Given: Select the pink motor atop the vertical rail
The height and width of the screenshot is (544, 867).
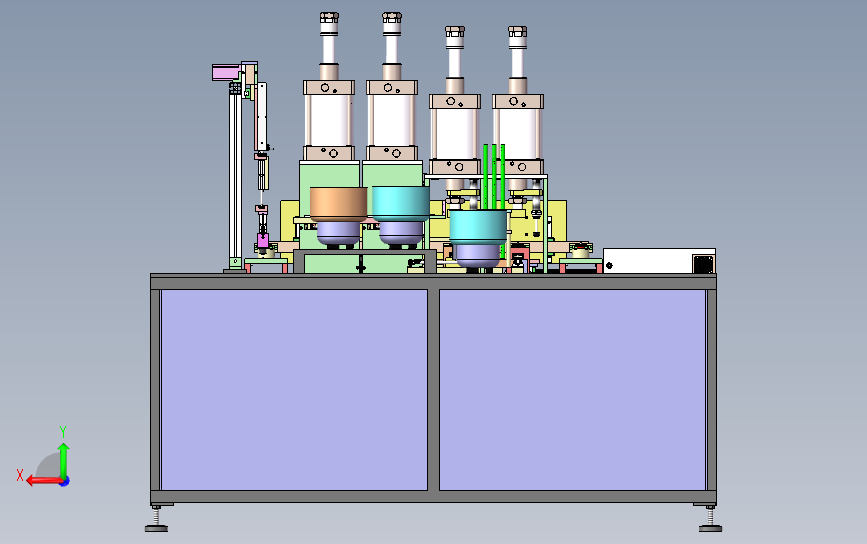Looking at the screenshot, I should tap(226, 72).
